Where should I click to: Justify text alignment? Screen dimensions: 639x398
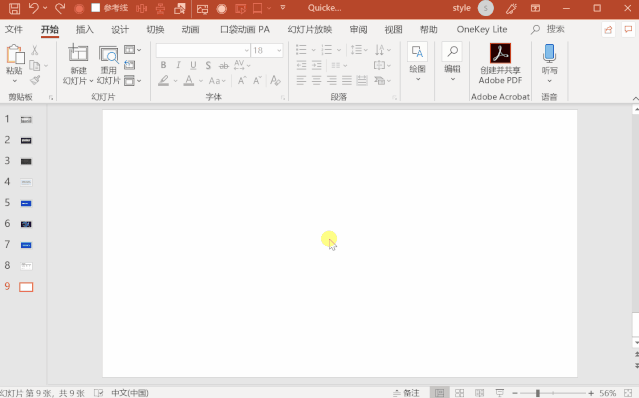pyautogui.click(x=347, y=80)
